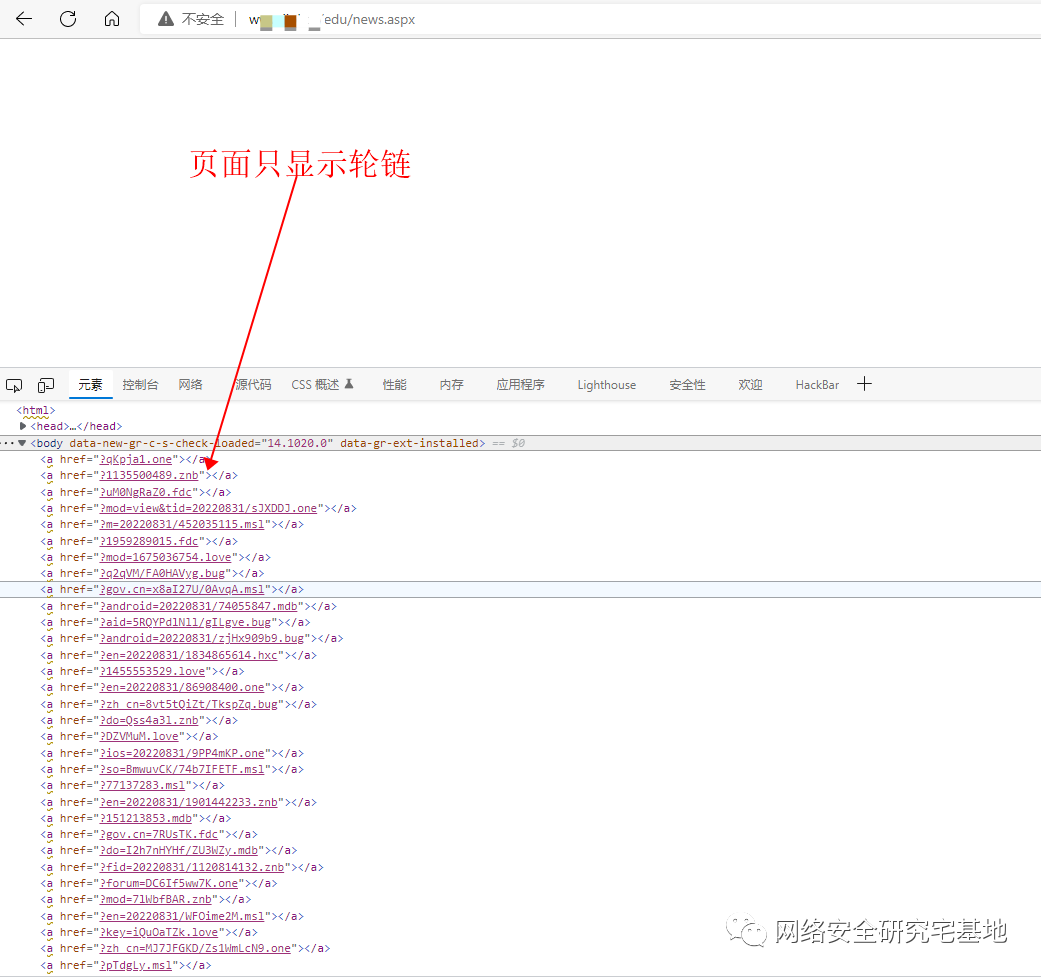Open the 网络 tab
This screenshot has width=1041, height=977.
[190, 385]
